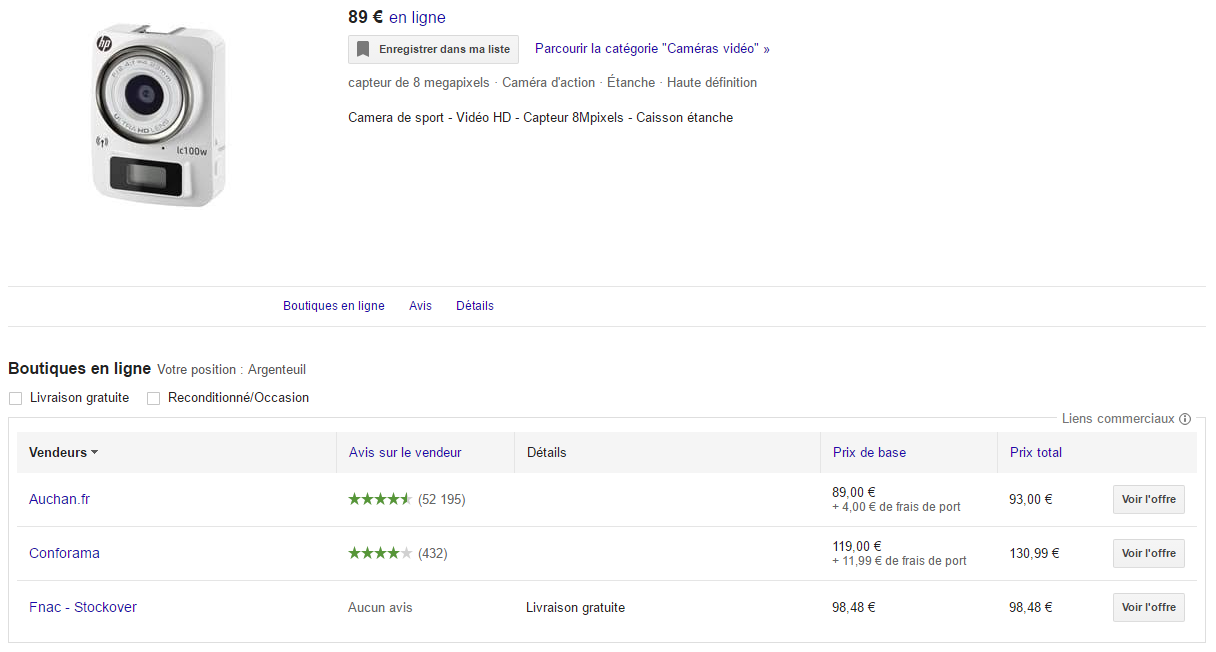This screenshot has height=652, width=1216.
Task: Click the Détails column header
Action: click(546, 452)
